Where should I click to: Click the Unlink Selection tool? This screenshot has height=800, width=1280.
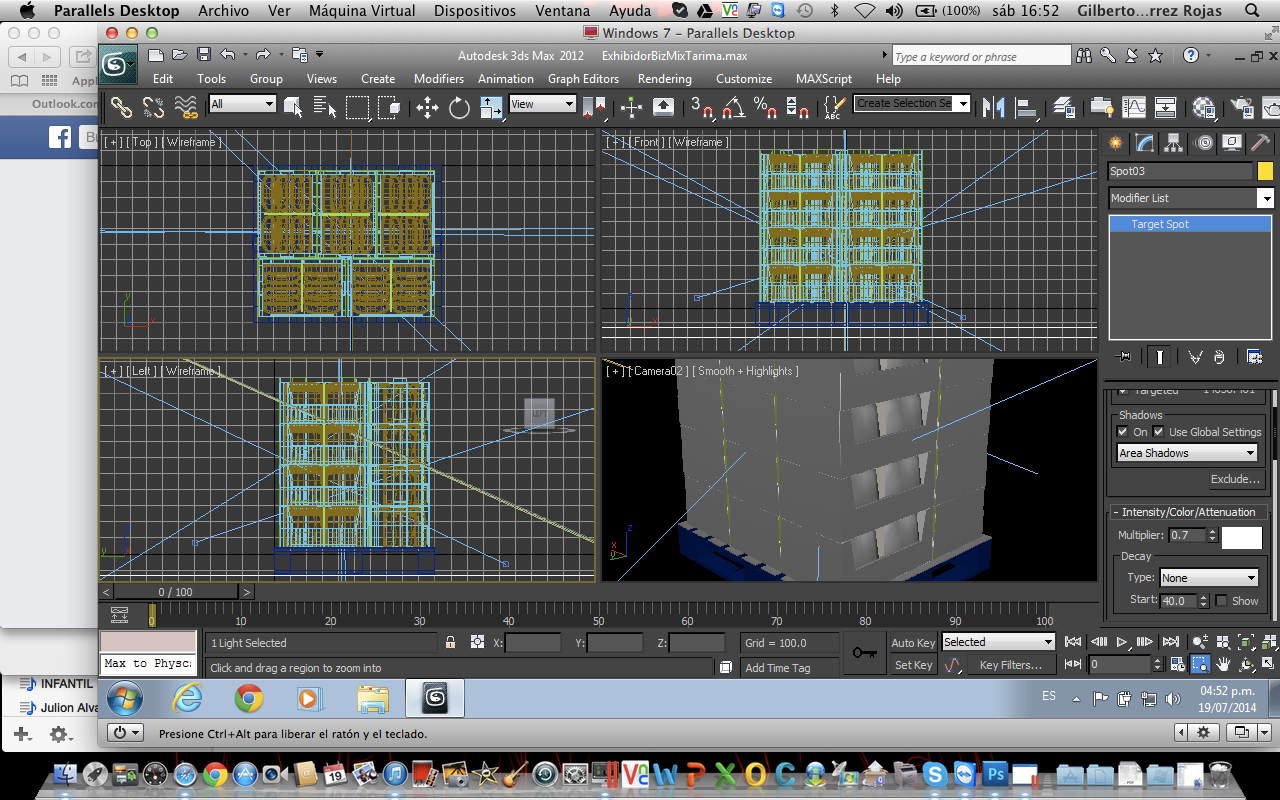(x=153, y=106)
